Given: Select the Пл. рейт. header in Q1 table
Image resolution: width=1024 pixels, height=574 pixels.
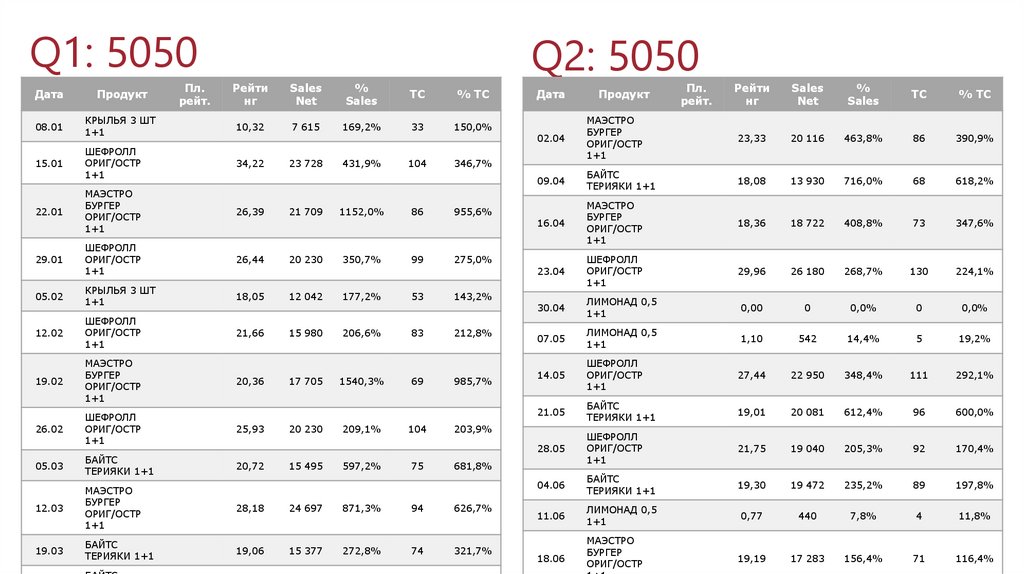Looking at the screenshot, I should (195, 94).
